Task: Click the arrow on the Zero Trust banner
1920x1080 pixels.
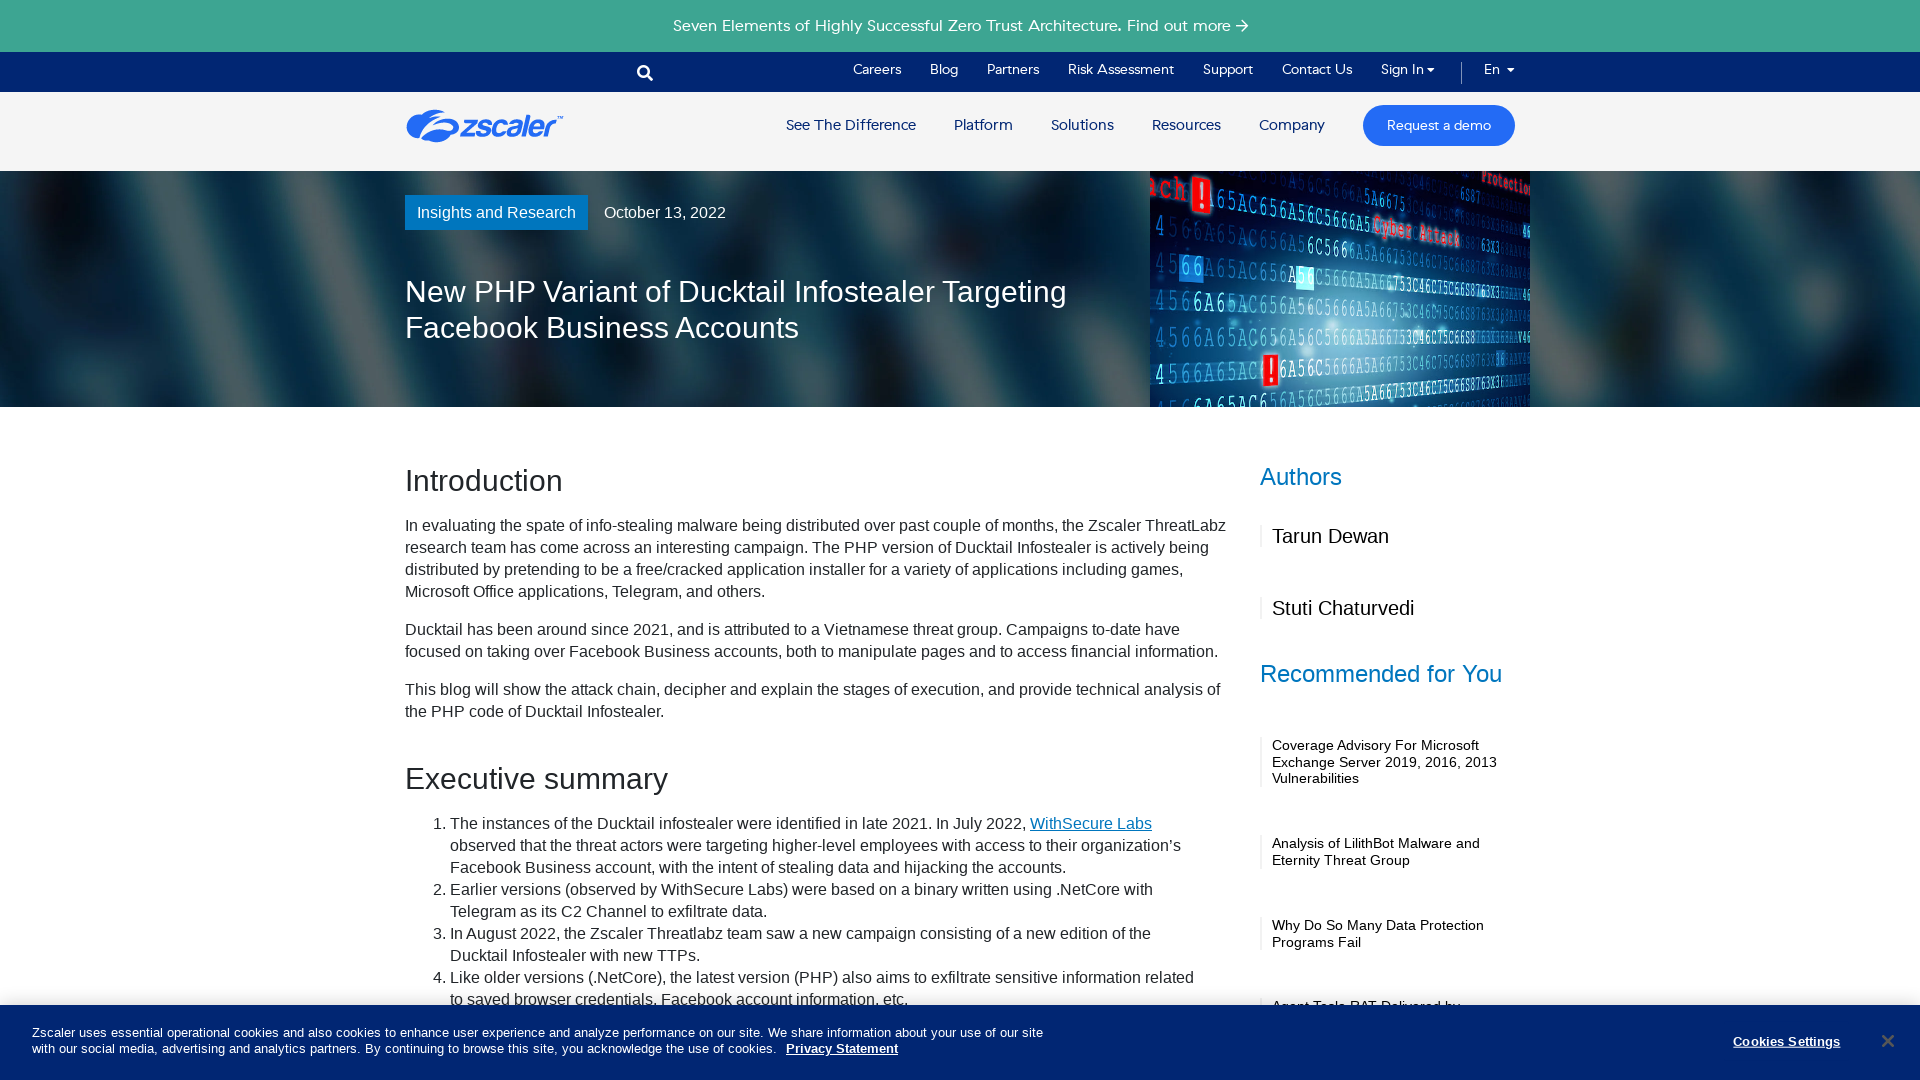Action: point(1241,26)
